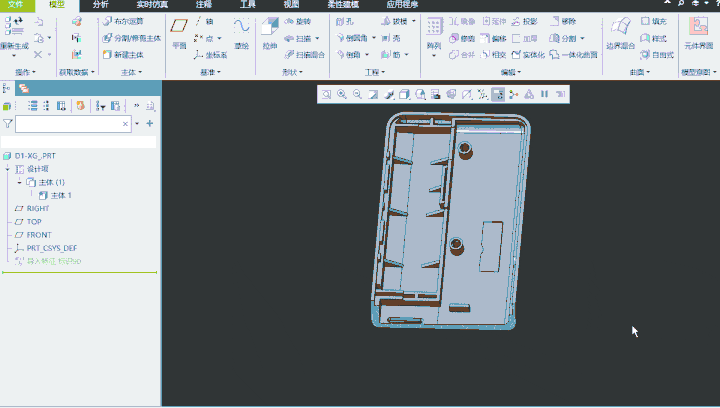The image size is (720, 408).
Task: Choose the 扫描混合 (Swept Blend) tool
Action: coord(304,55)
